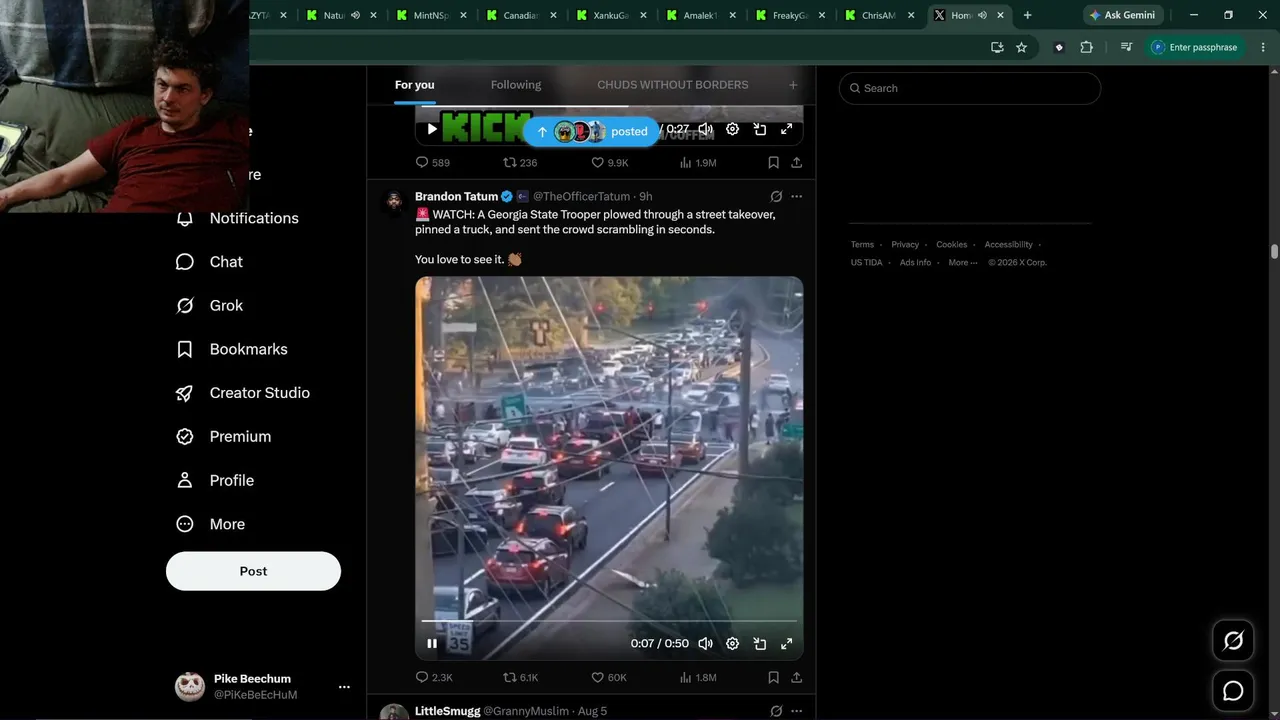
Task: Like the post with 9.9K likes
Action: point(609,162)
